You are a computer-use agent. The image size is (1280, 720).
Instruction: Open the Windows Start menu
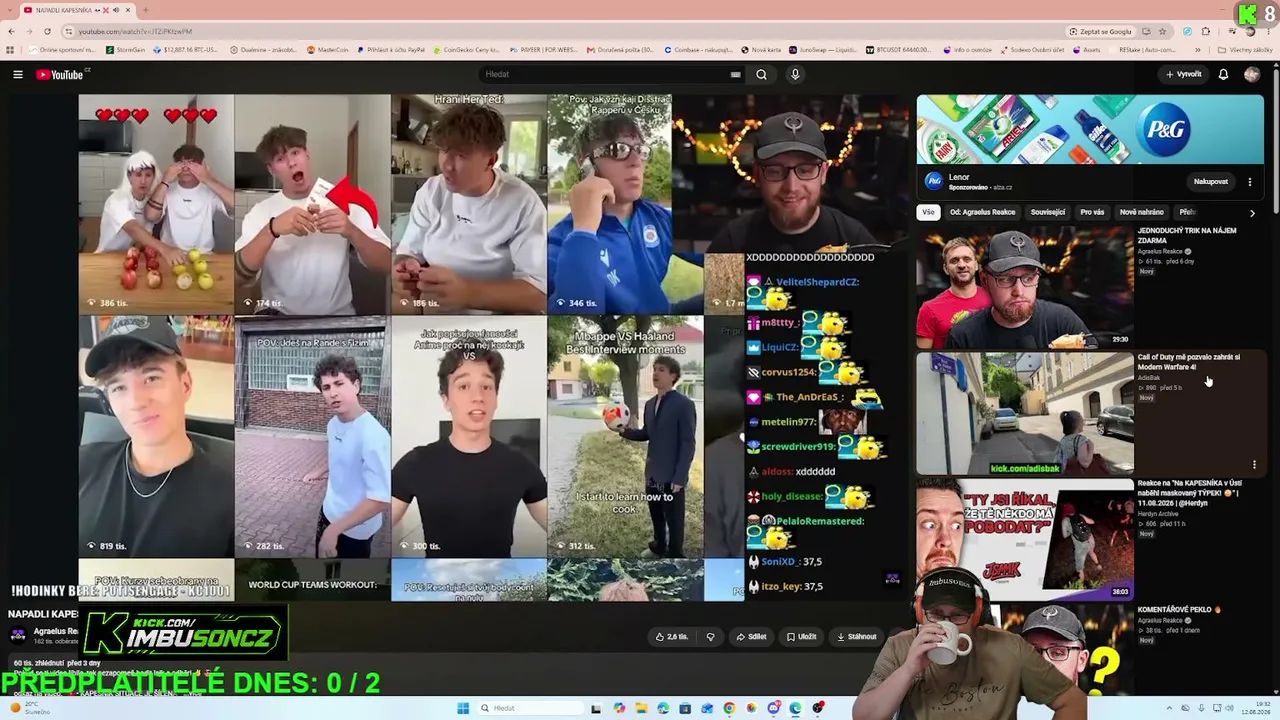coord(463,708)
